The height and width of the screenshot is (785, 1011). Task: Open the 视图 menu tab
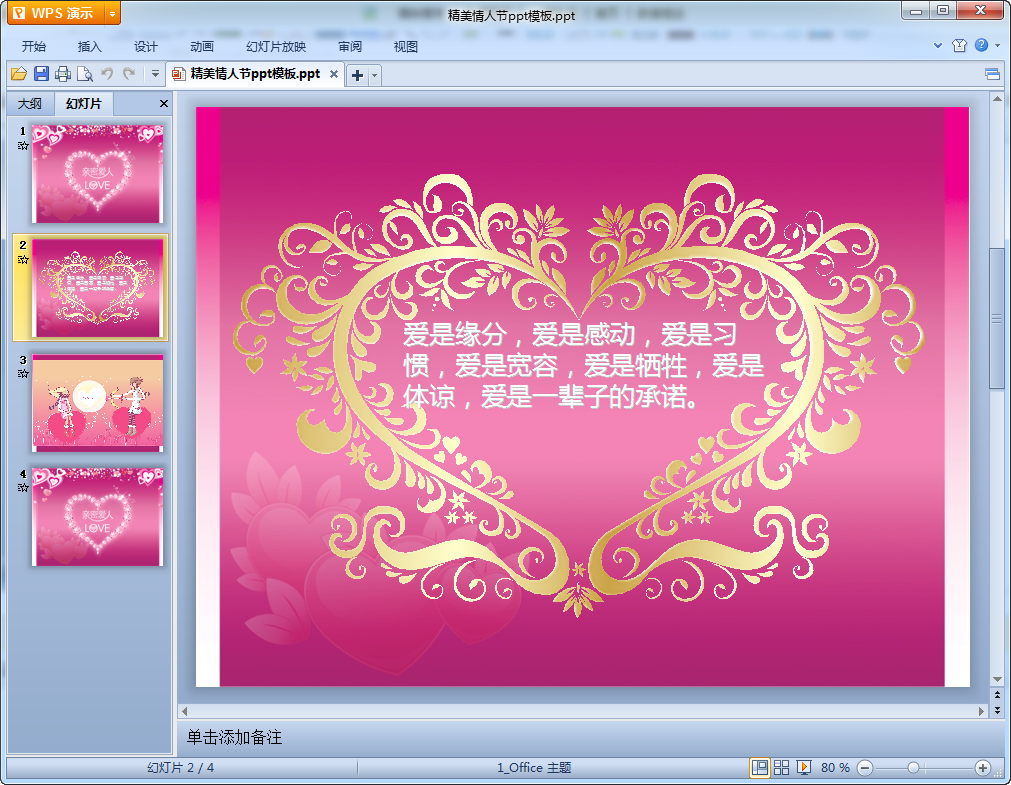[406, 46]
